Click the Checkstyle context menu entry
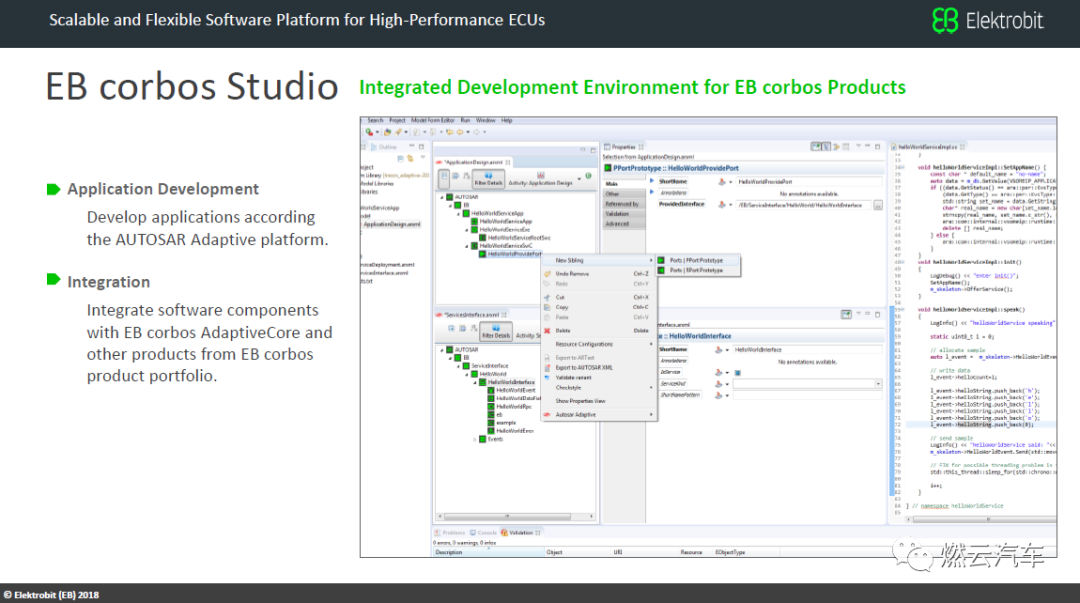1080x603 pixels. tap(599, 388)
